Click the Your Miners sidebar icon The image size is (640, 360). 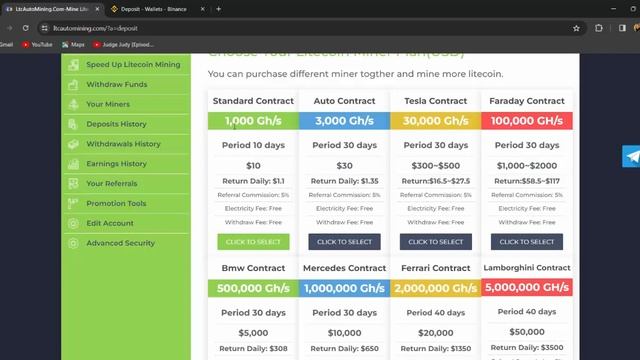73,104
